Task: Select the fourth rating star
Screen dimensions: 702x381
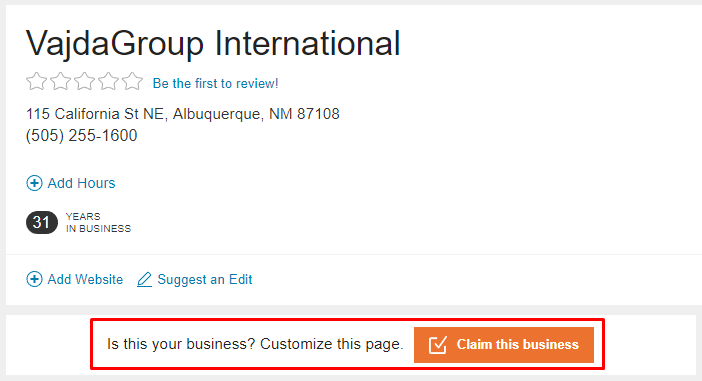Action: 108,81
